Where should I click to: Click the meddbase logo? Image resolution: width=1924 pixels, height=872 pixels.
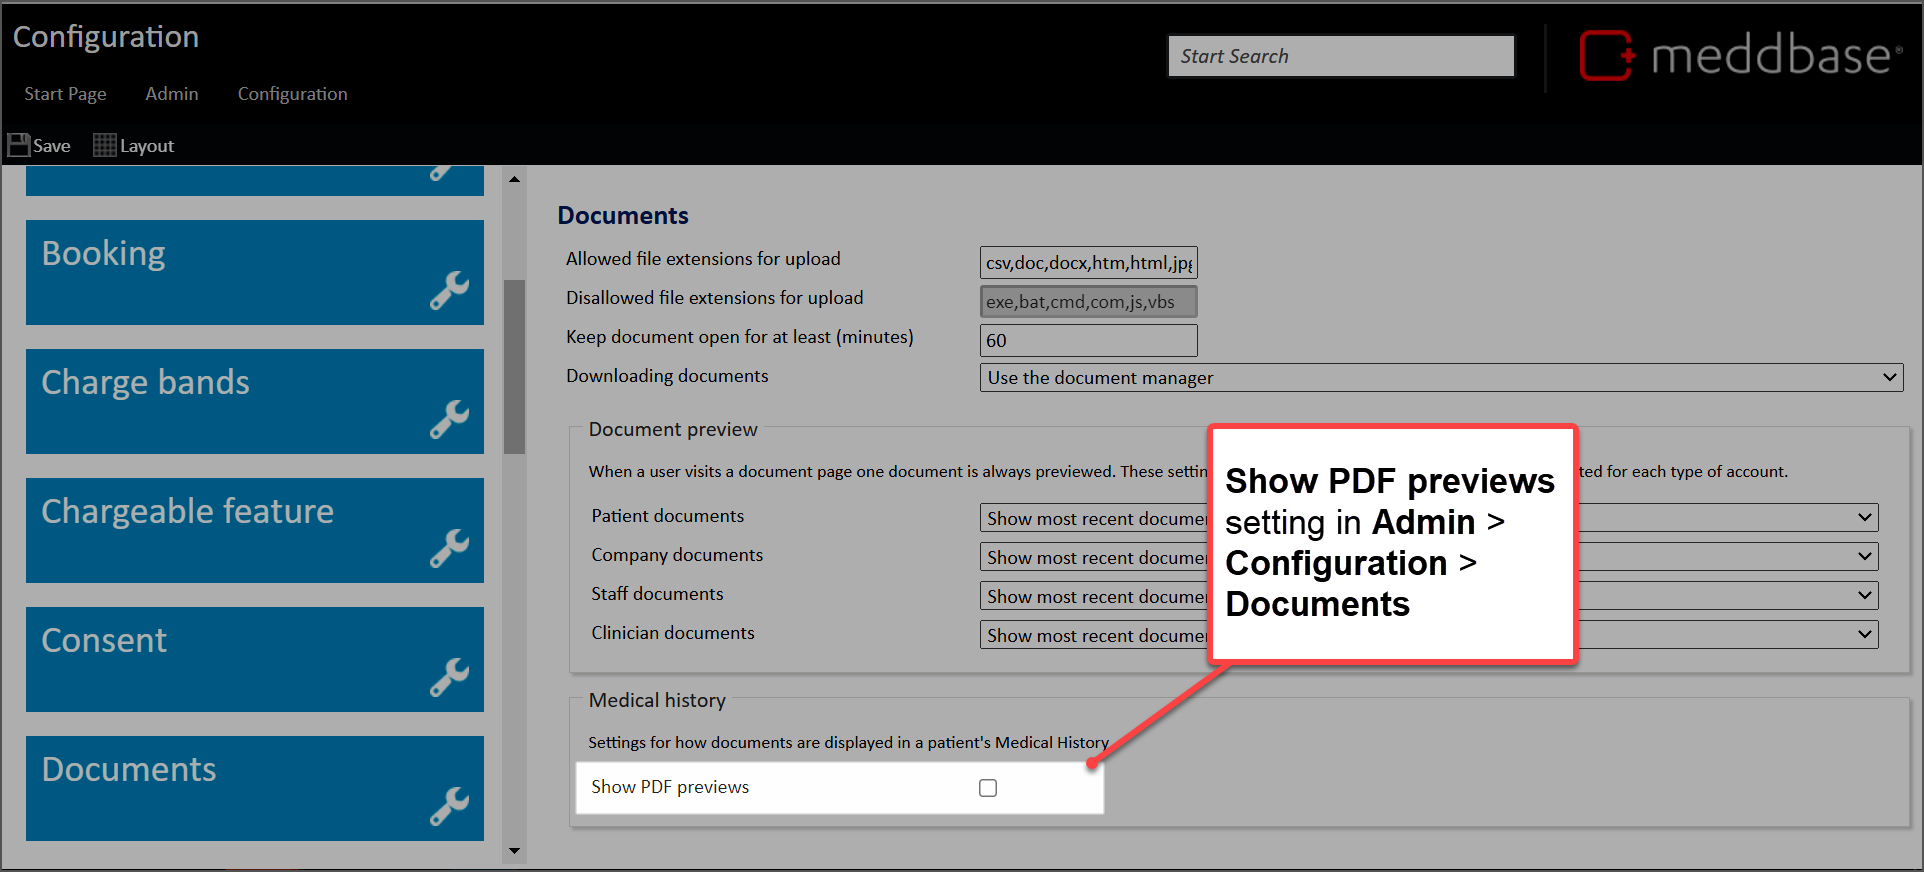pyautogui.click(x=1740, y=55)
